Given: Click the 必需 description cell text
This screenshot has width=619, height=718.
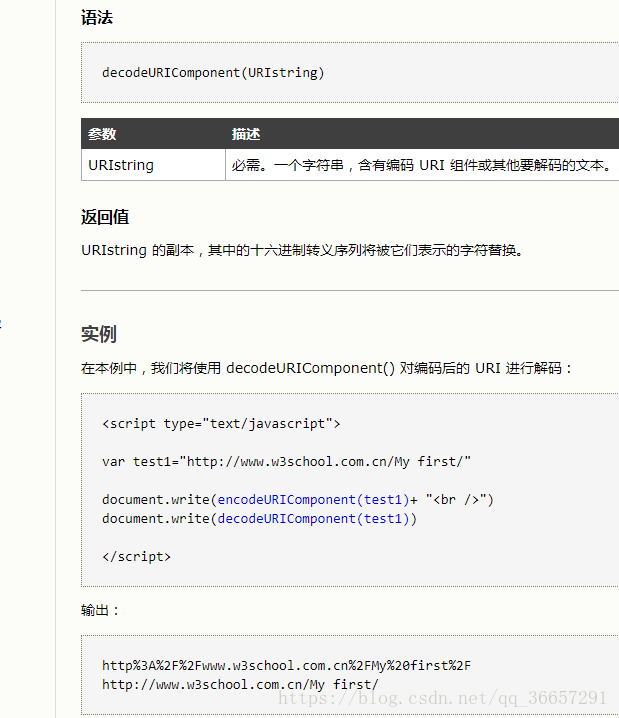Looking at the screenshot, I should [x=422, y=165].
